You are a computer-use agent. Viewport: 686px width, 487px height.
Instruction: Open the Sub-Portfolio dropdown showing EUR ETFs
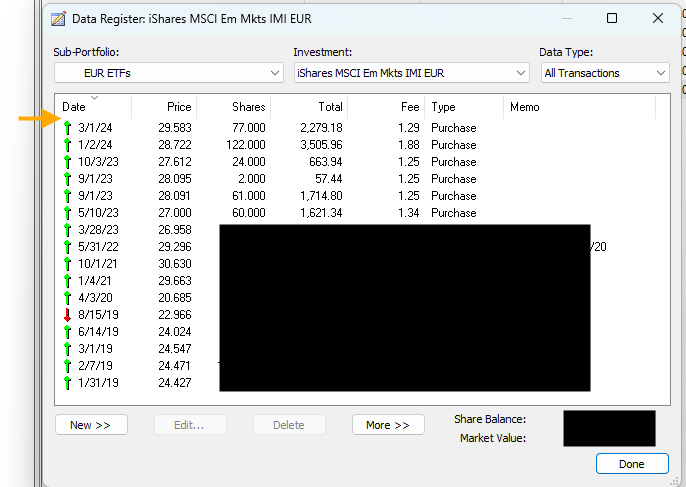169,73
